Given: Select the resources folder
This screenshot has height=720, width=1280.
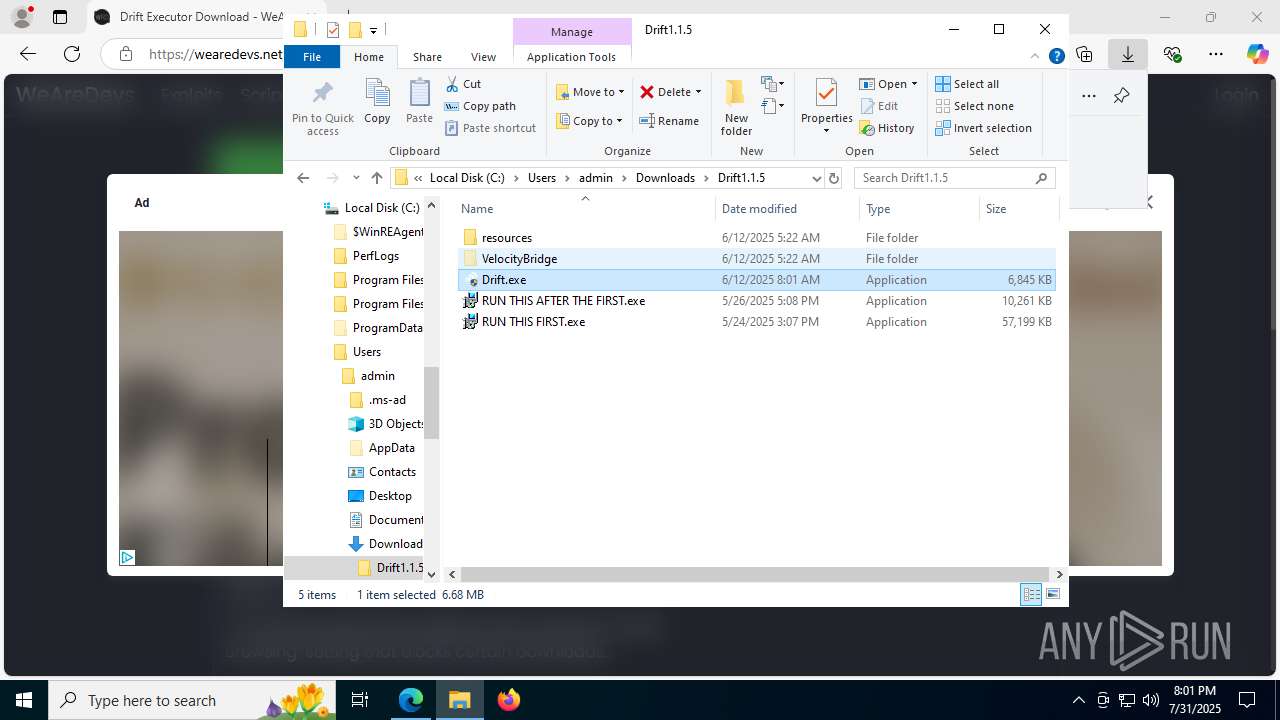Looking at the screenshot, I should point(507,238).
